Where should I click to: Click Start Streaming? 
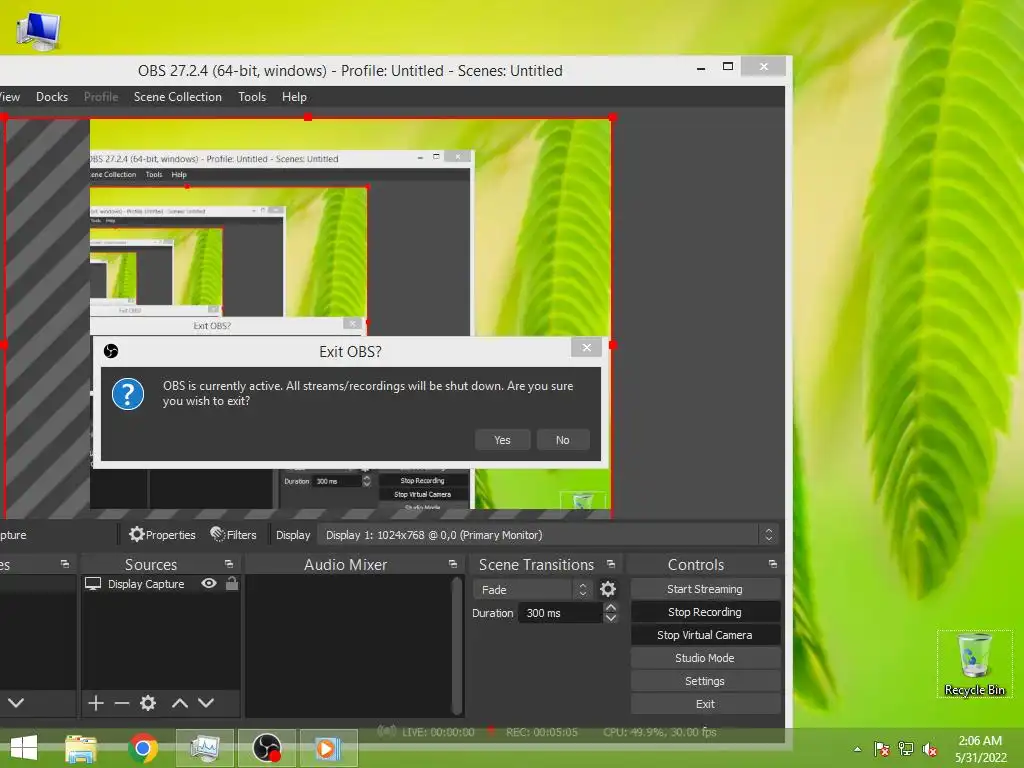click(x=705, y=589)
